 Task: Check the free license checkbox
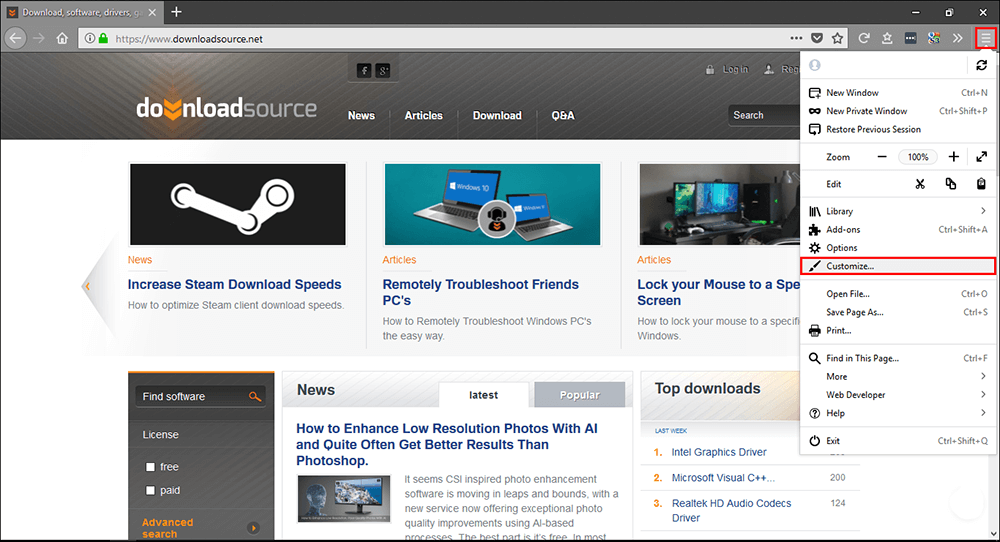point(151,467)
